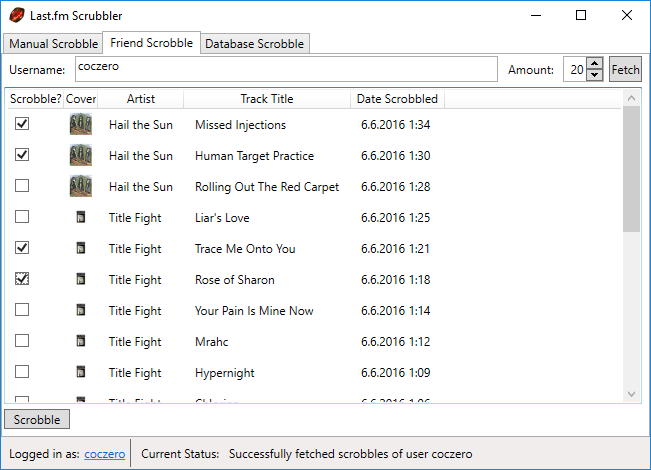This screenshot has width=651, height=470.
Task: Click album cover for Rolling Out The Red Carpet
Action: pos(81,186)
